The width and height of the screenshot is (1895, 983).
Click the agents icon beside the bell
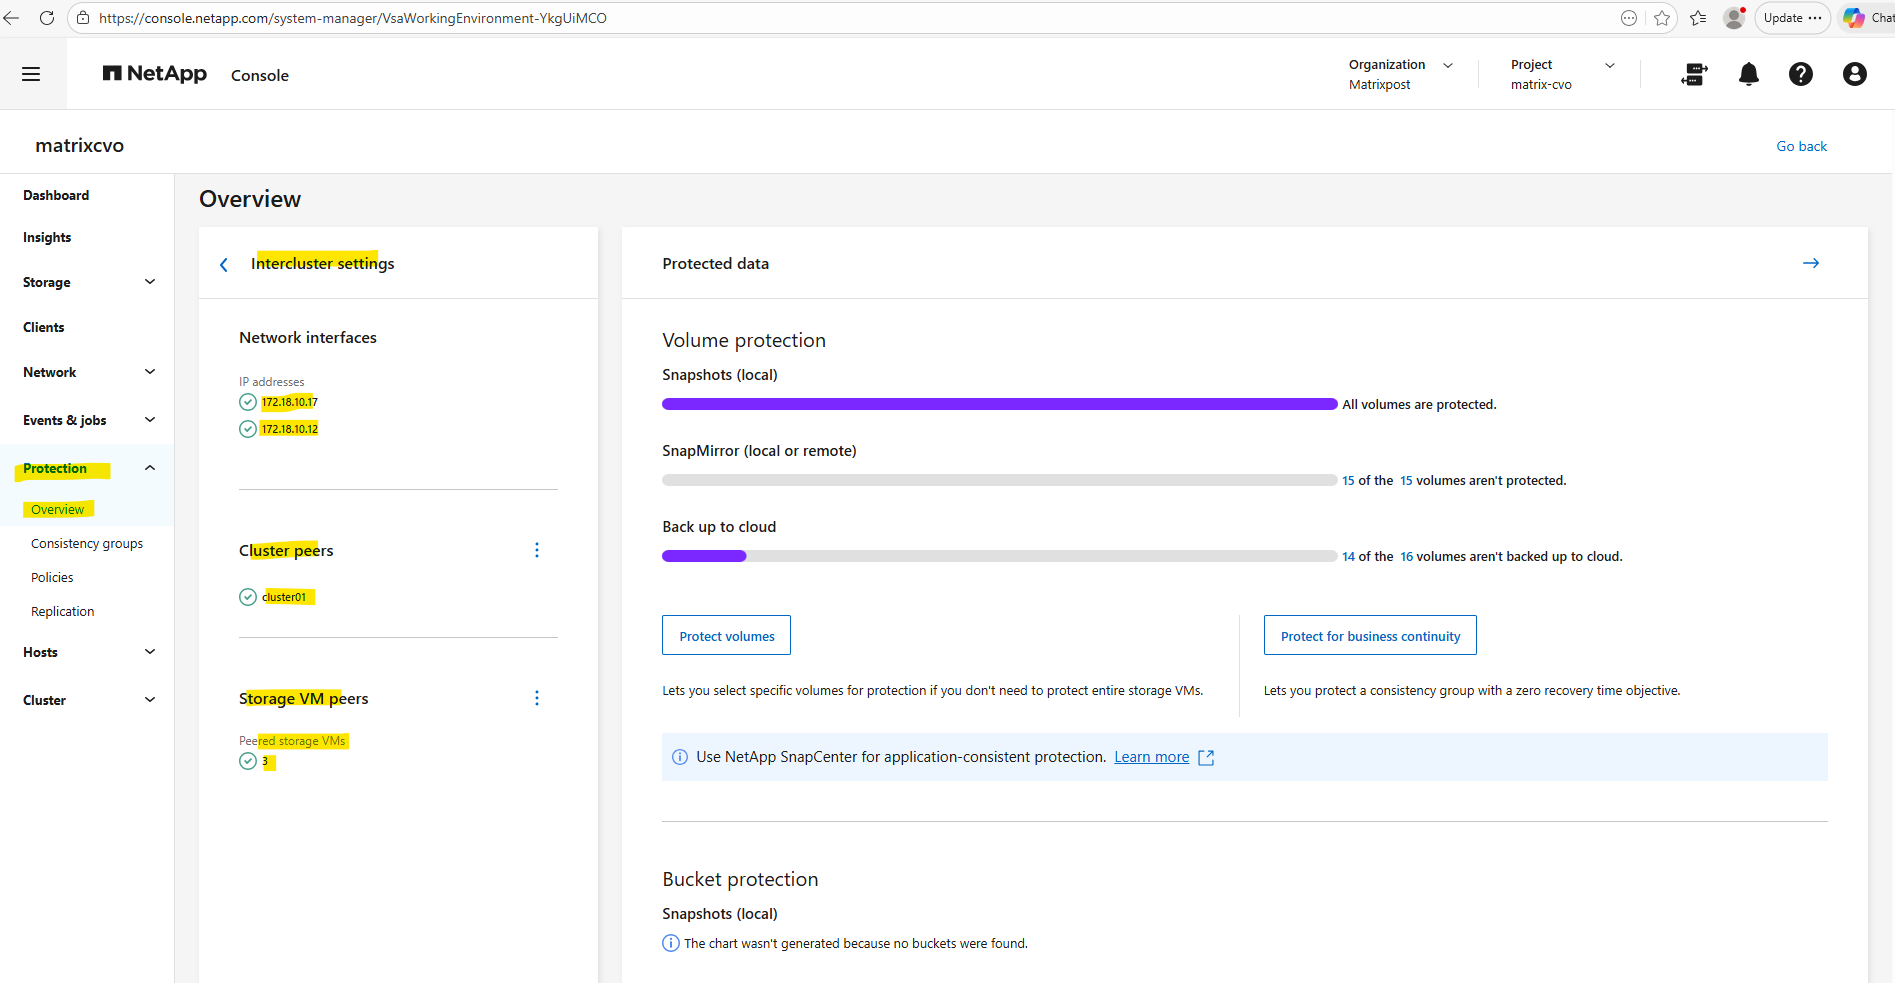point(1694,74)
